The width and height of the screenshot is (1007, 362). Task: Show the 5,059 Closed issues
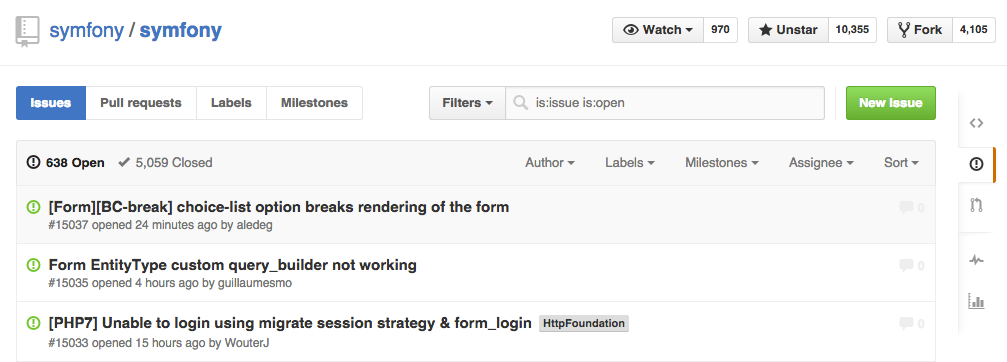click(166, 163)
